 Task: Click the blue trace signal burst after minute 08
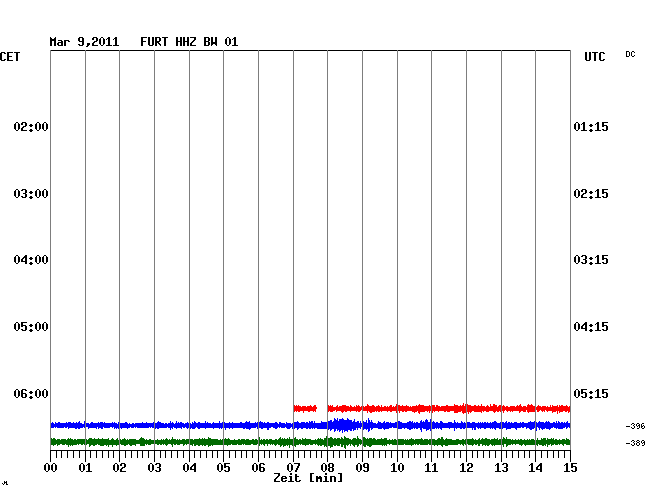[343, 425]
